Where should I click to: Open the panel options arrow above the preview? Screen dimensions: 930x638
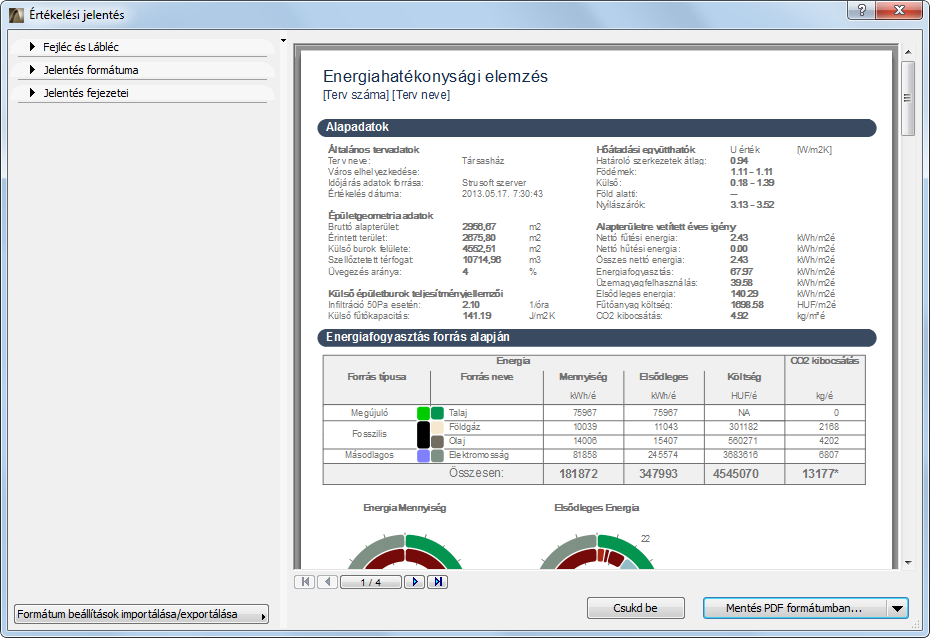point(284,41)
